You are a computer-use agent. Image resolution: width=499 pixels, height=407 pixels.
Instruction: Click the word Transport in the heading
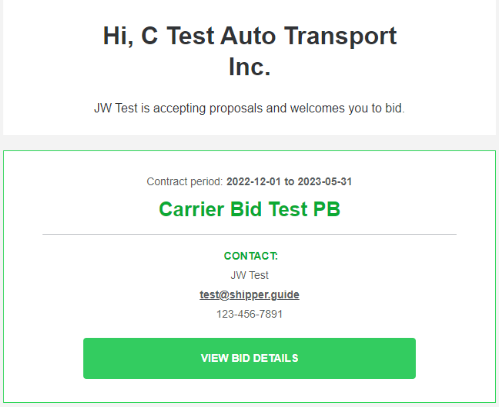pos(340,36)
